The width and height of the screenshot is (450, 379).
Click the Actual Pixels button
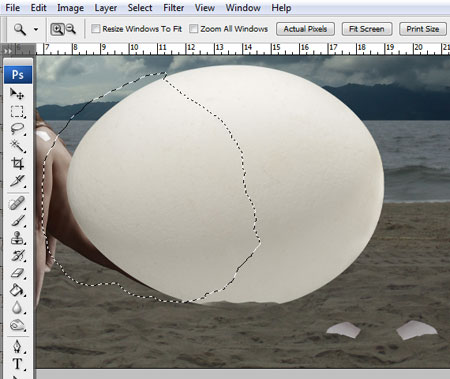tap(305, 29)
